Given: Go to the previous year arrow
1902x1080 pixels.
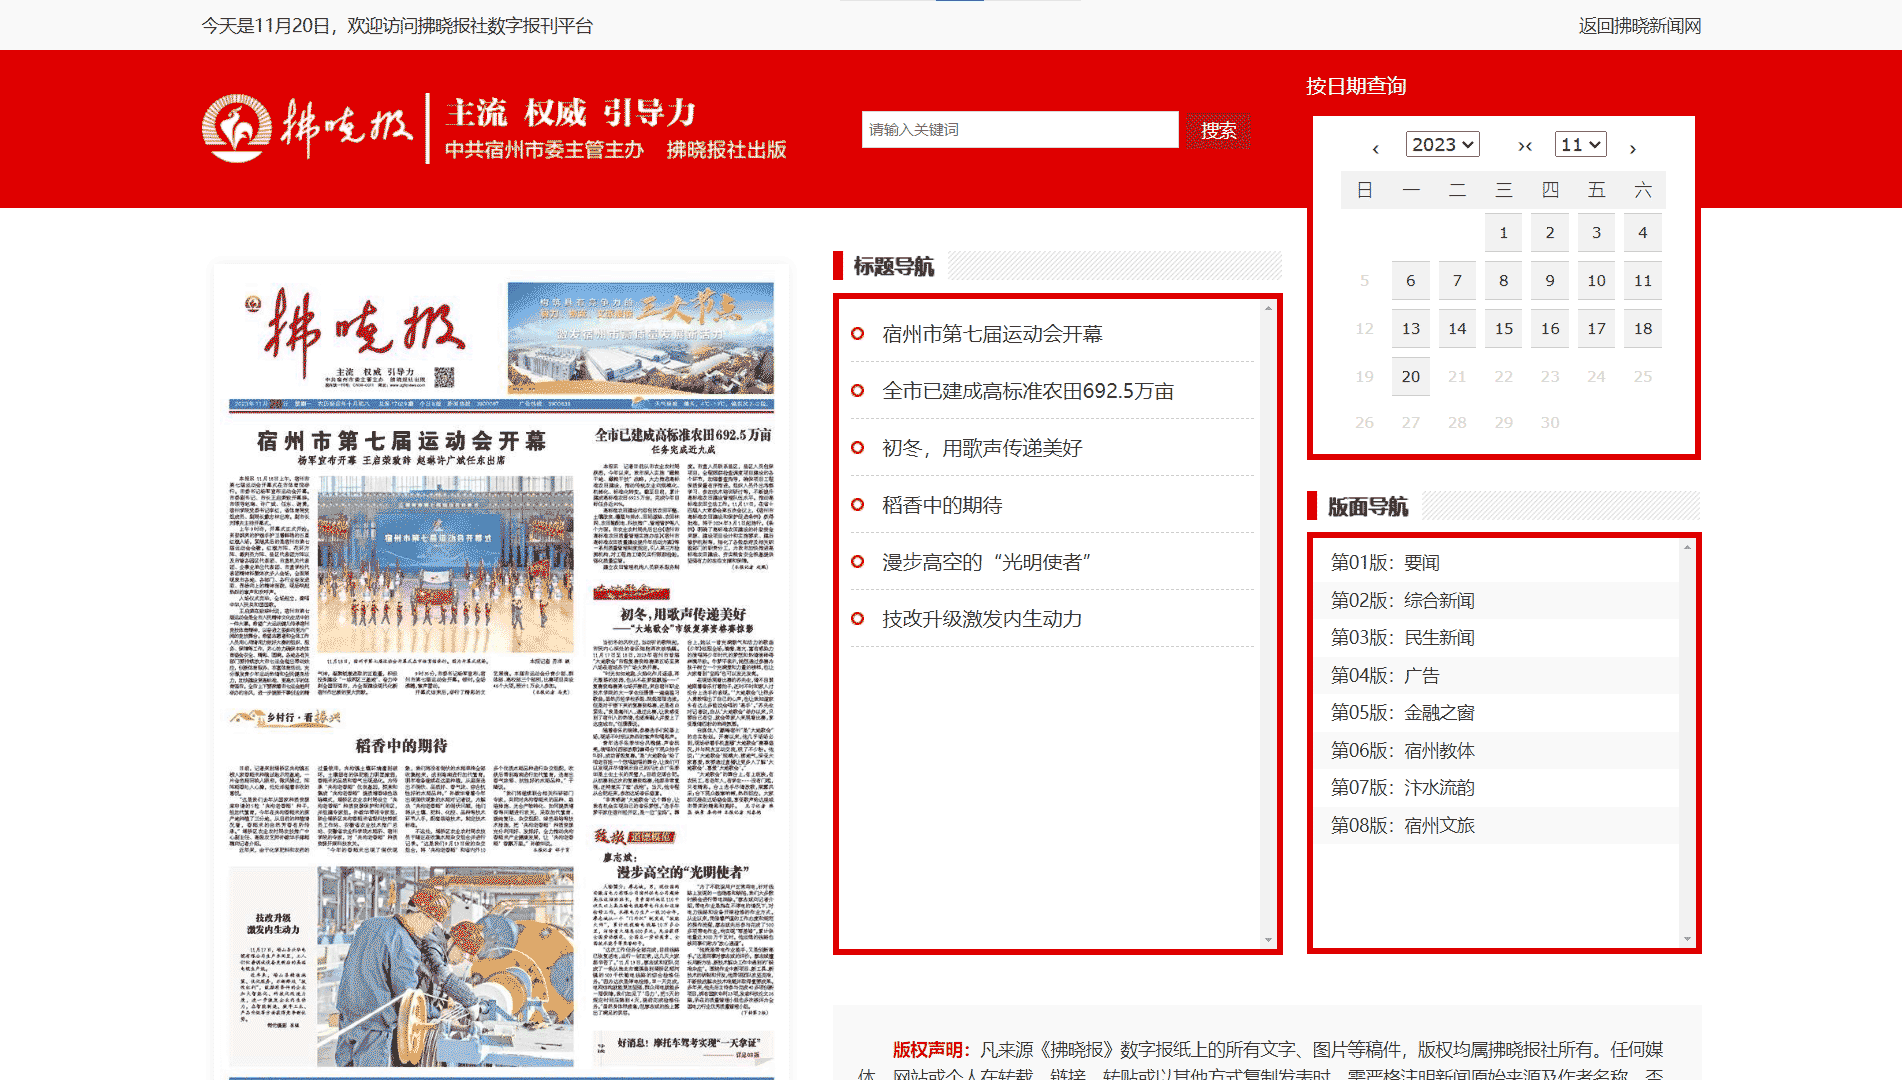Looking at the screenshot, I should tap(1375, 149).
